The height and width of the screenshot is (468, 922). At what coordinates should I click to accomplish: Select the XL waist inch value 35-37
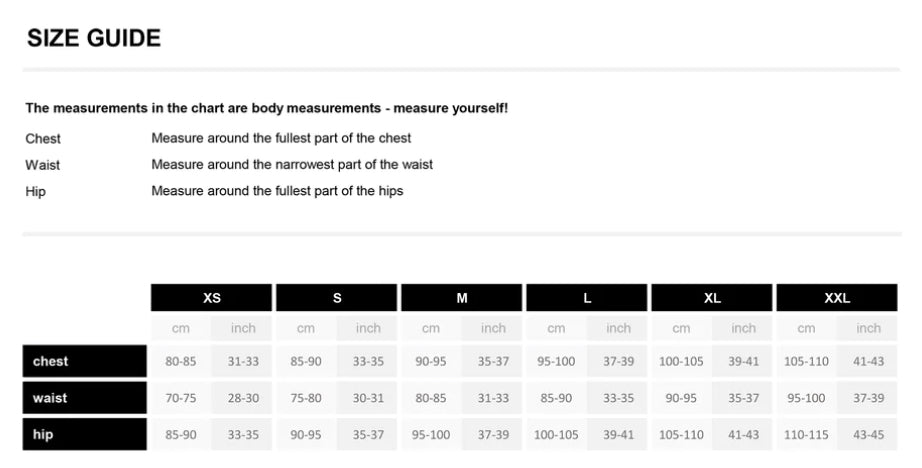tap(743, 398)
